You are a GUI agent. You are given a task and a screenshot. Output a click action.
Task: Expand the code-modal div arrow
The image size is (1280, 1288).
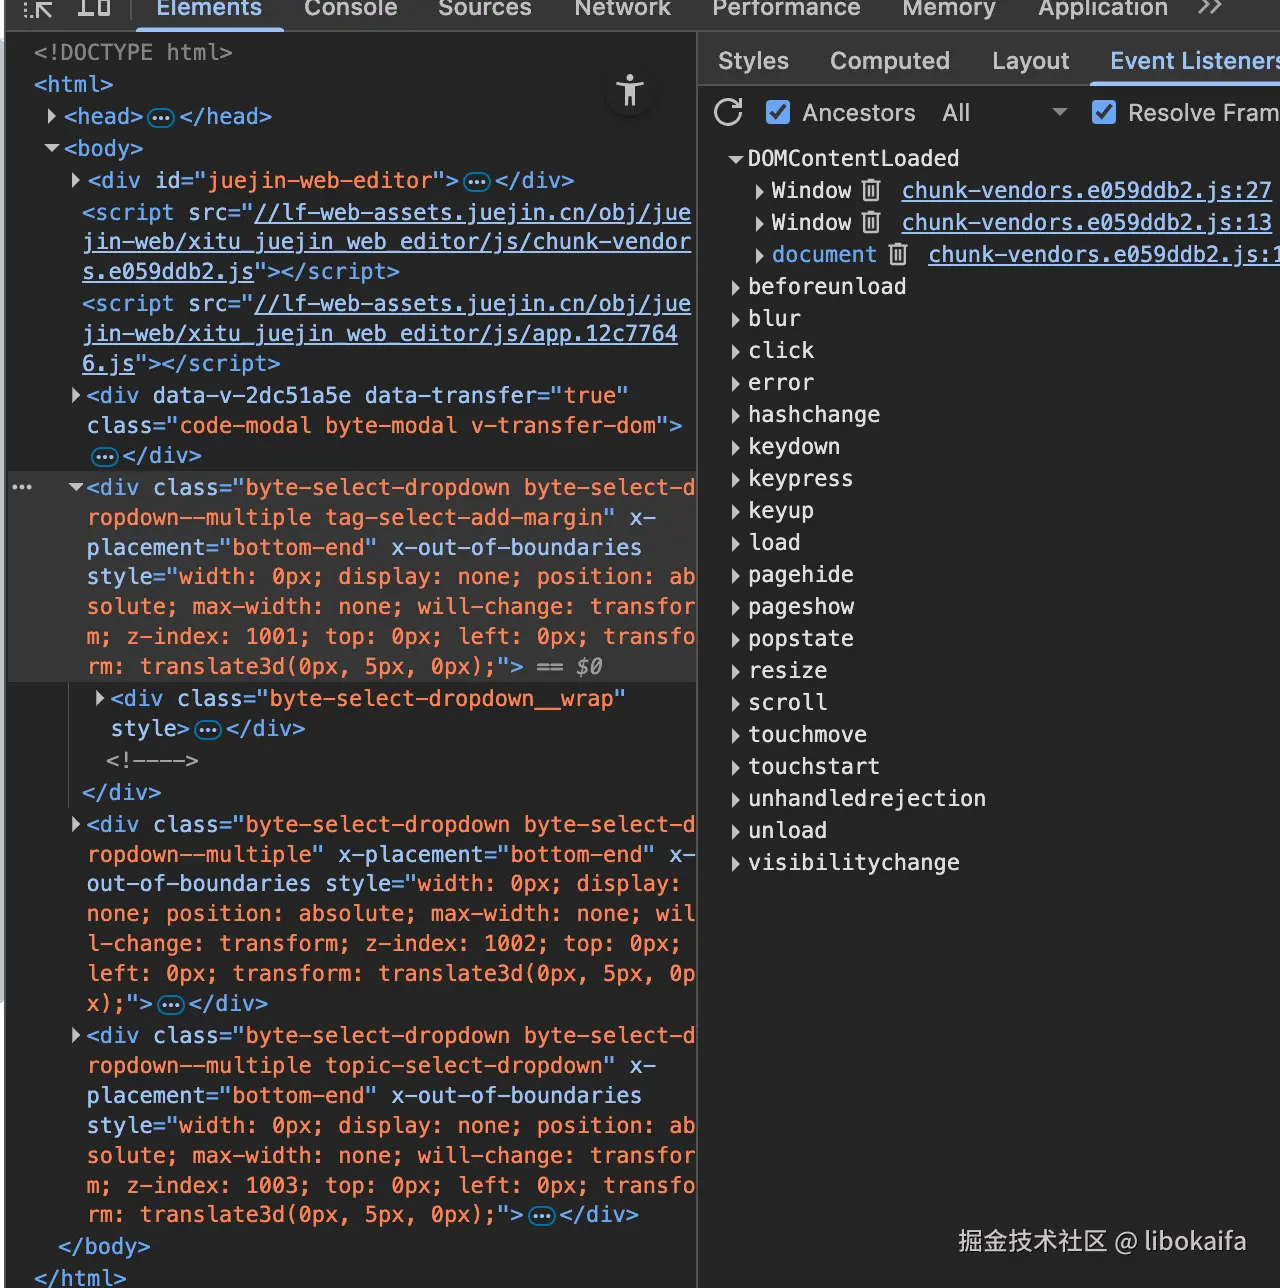76,395
